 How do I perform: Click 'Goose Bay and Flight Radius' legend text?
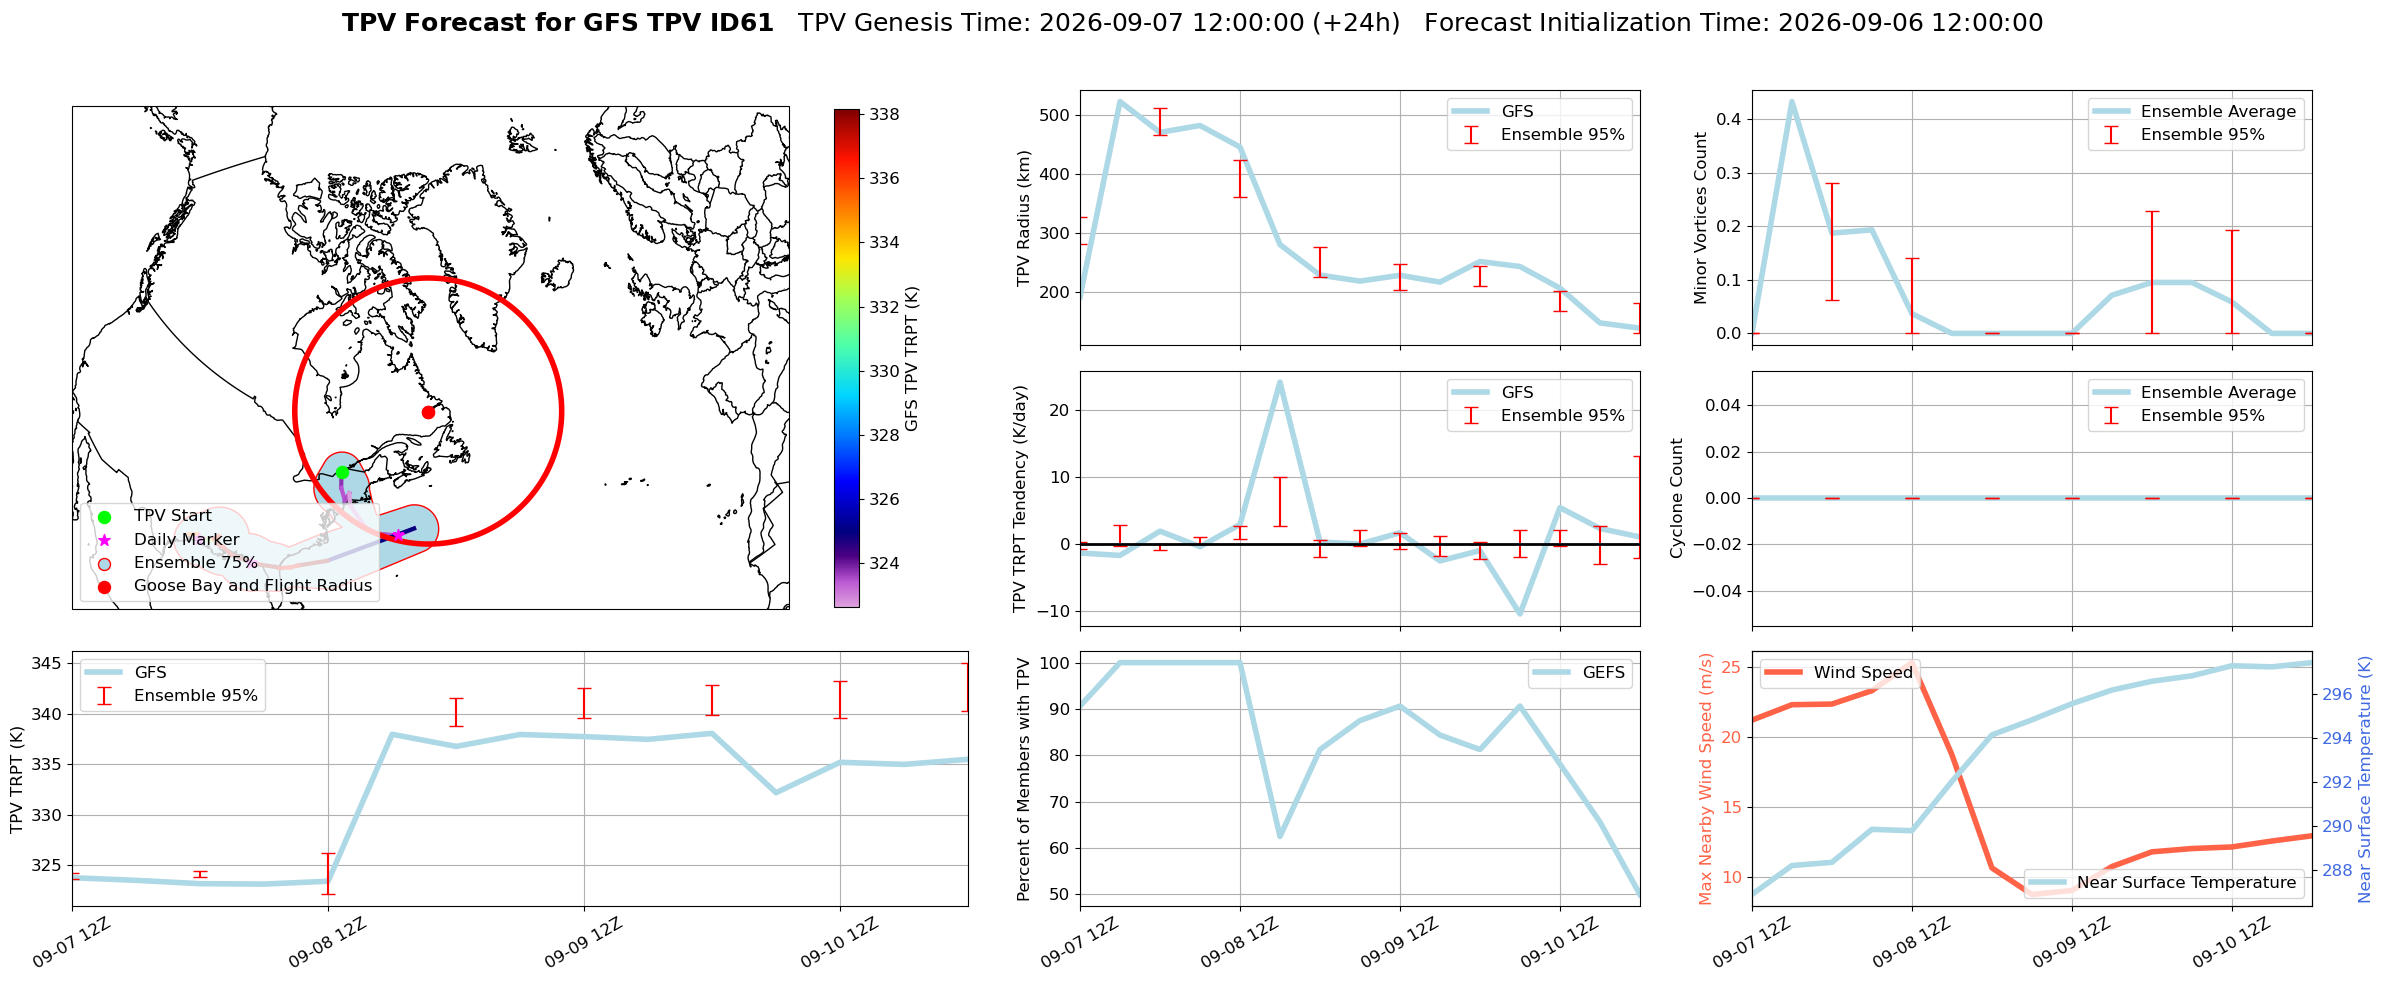[253, 586]
